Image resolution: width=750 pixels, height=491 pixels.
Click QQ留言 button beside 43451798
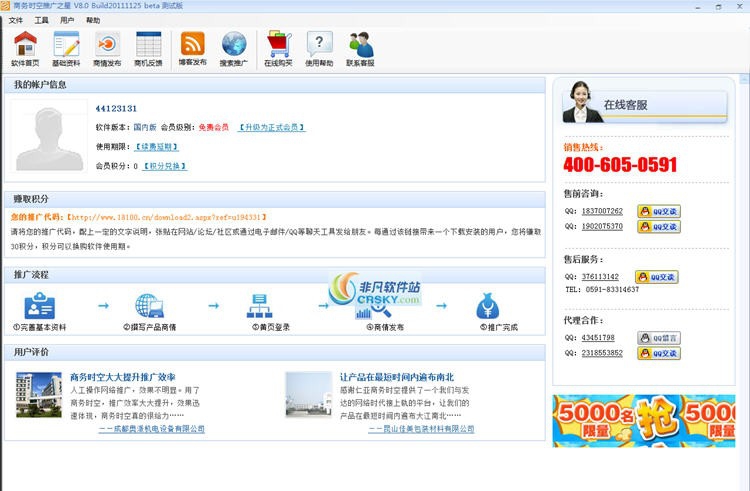coord(659,338)
